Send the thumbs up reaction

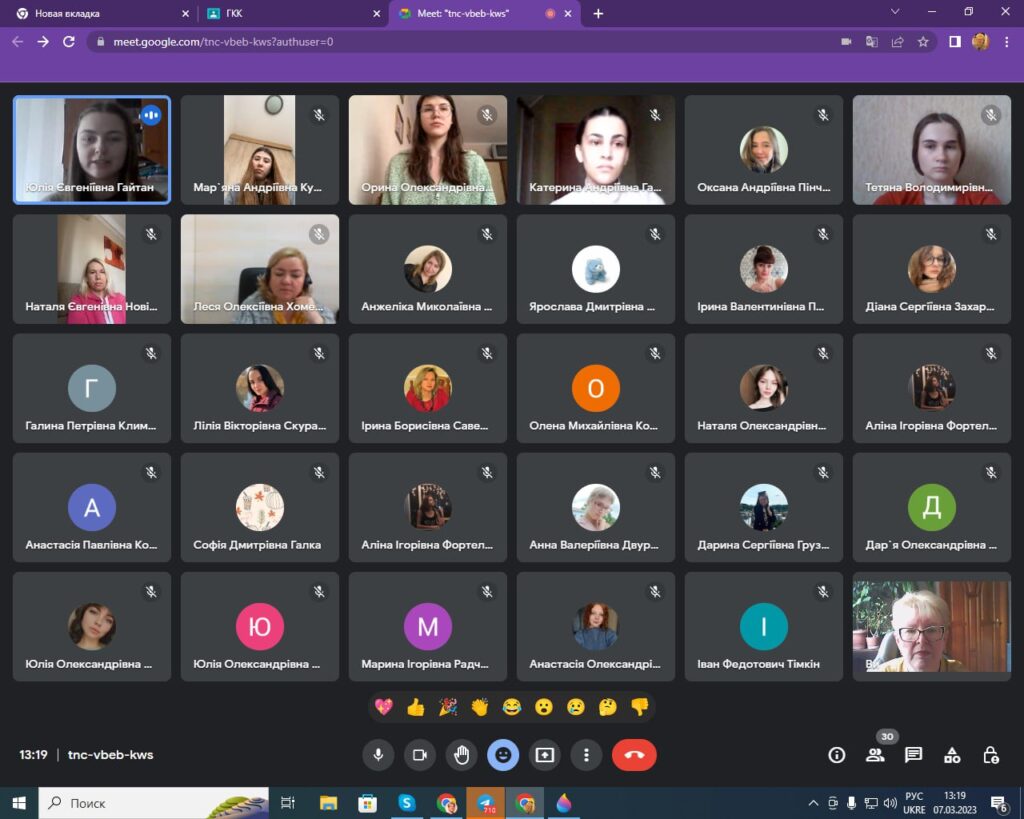coord(416,707)
